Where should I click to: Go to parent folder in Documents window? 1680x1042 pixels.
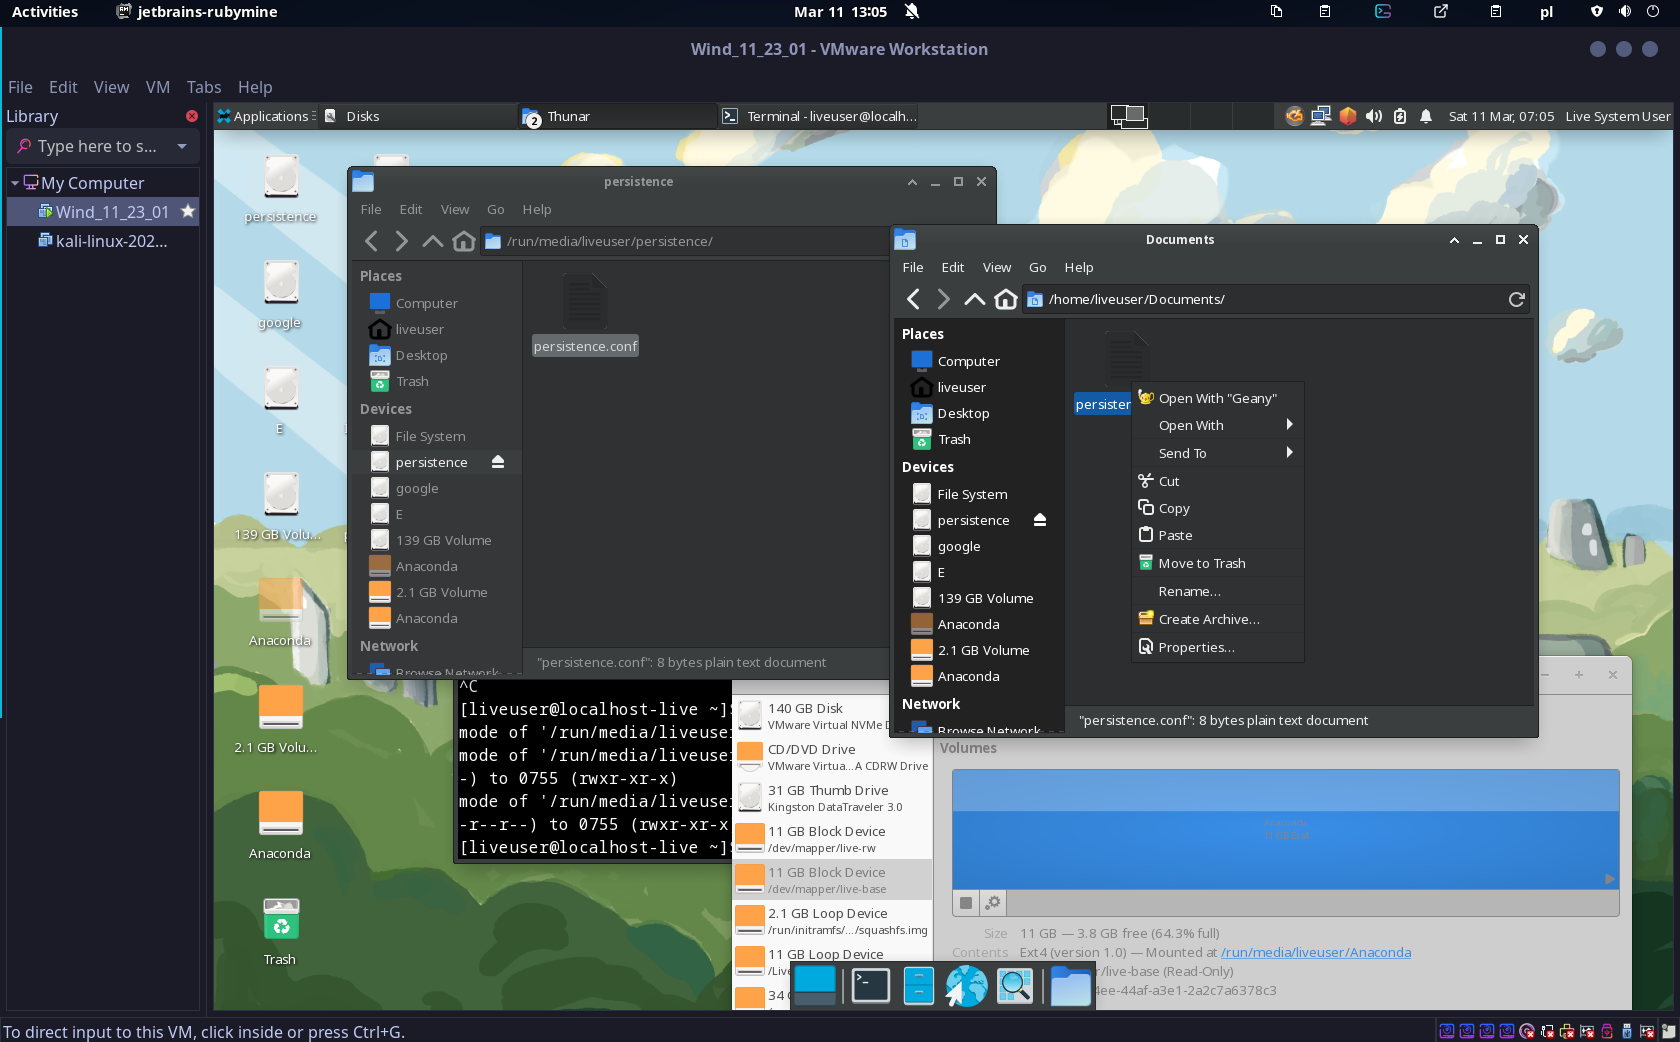coord(974,299)
